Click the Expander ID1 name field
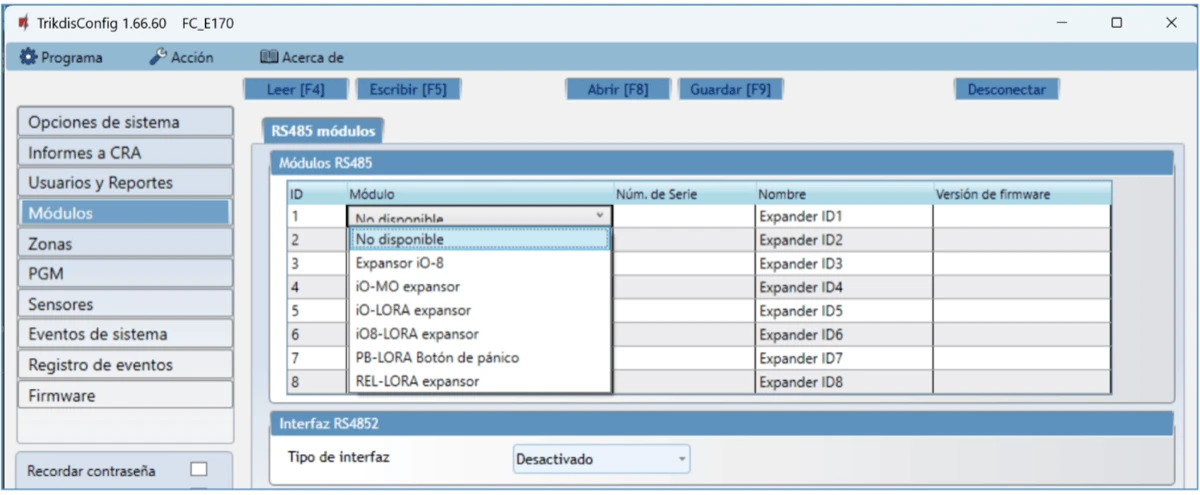 tap(842, 216)
